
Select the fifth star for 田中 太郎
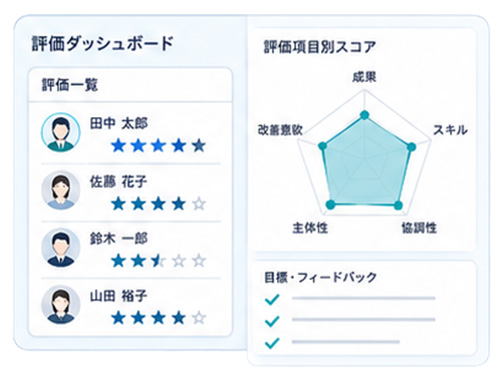click(199, 146)
